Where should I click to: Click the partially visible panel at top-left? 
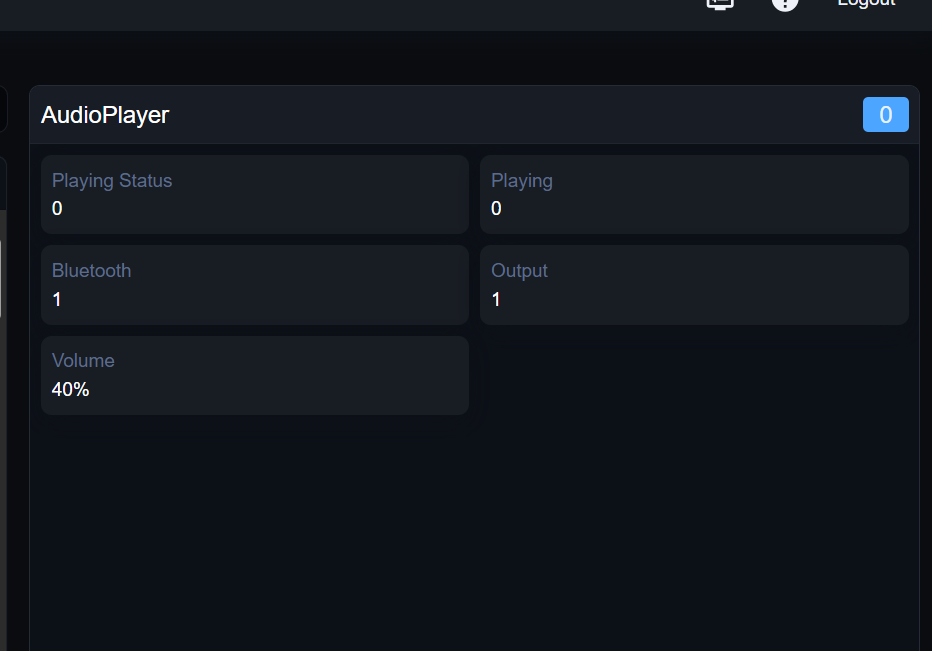[3, 109]
